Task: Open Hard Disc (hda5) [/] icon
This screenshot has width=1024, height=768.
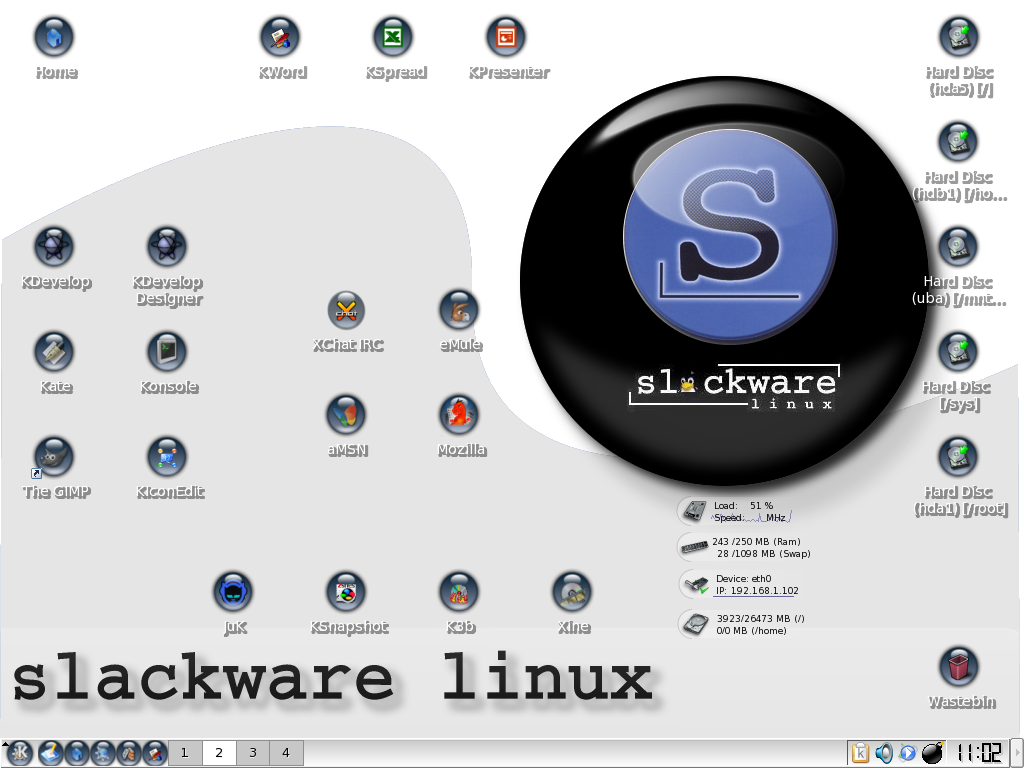Action: (958, 37)
